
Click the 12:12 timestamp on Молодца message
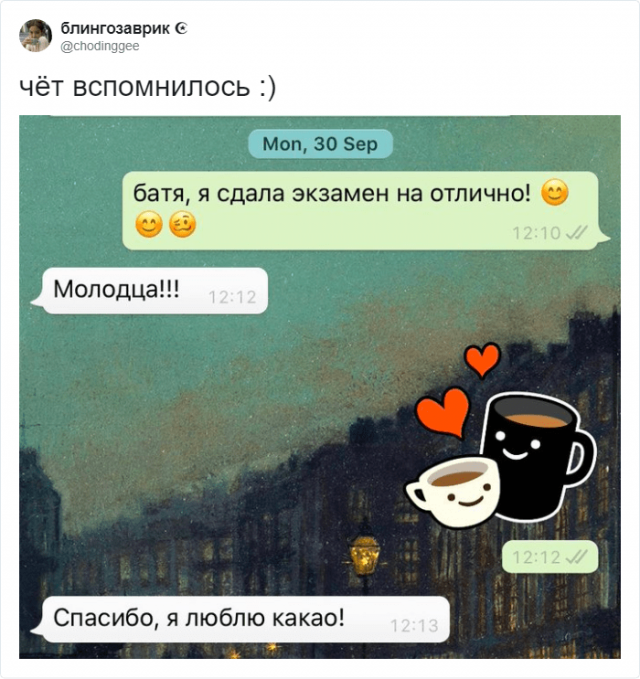pos(233,297)
